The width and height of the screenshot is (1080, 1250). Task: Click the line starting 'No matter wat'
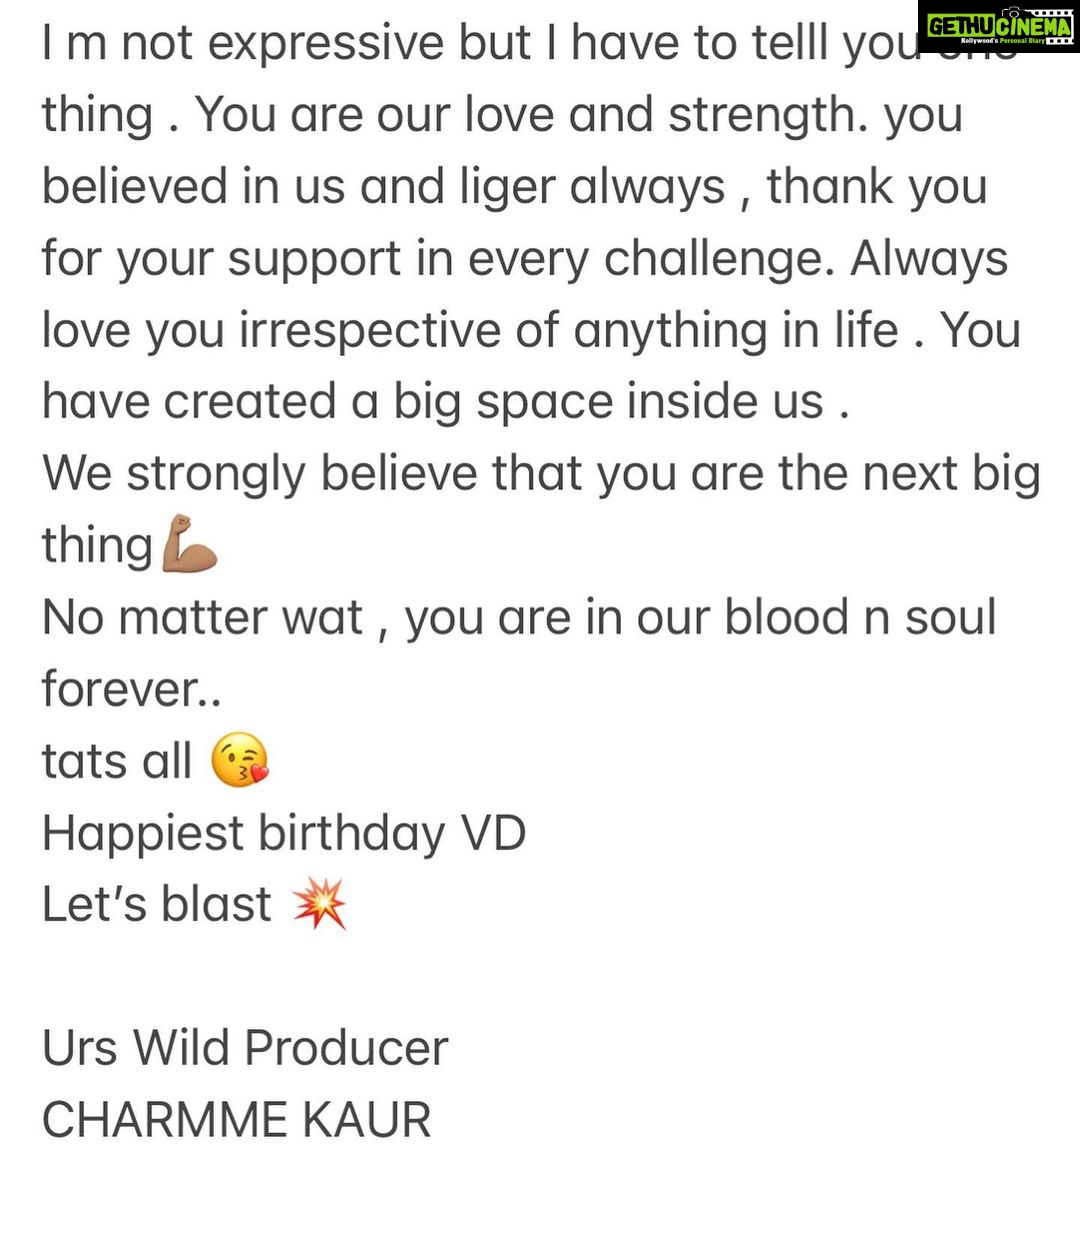(x=519, y=617)
